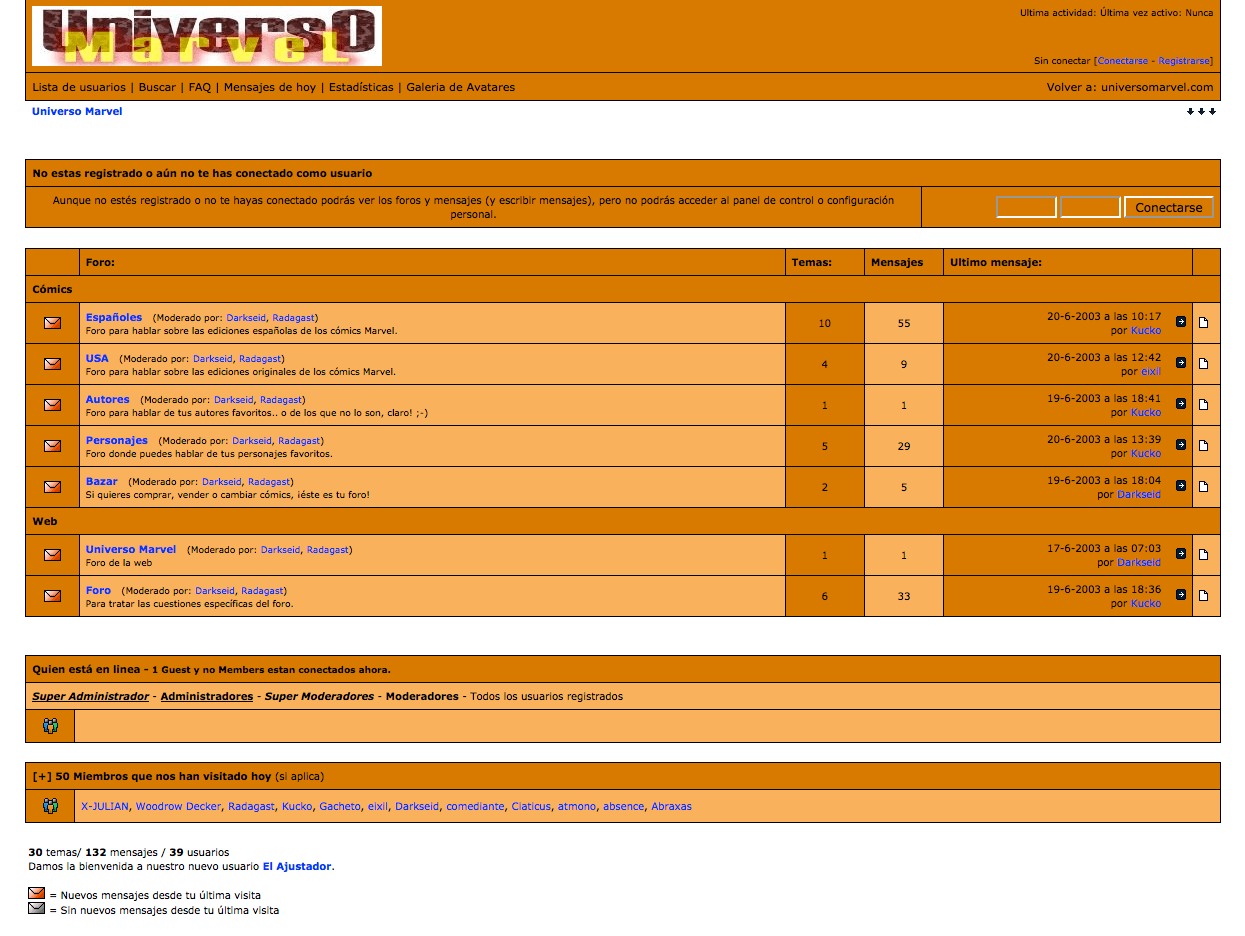Viewport: 1245px width, 936px height.
Task: Click the Registrarse link in the header
Action: pos(1183,61)
